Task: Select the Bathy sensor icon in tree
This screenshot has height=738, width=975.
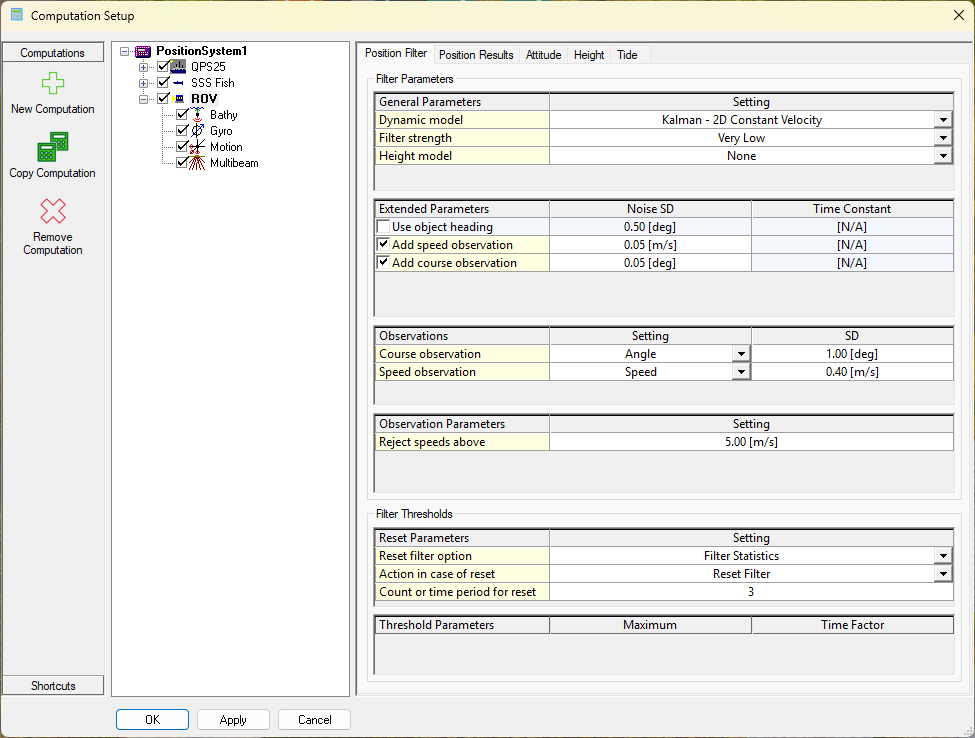Action: pyautogui.click(x=198, y=115)
